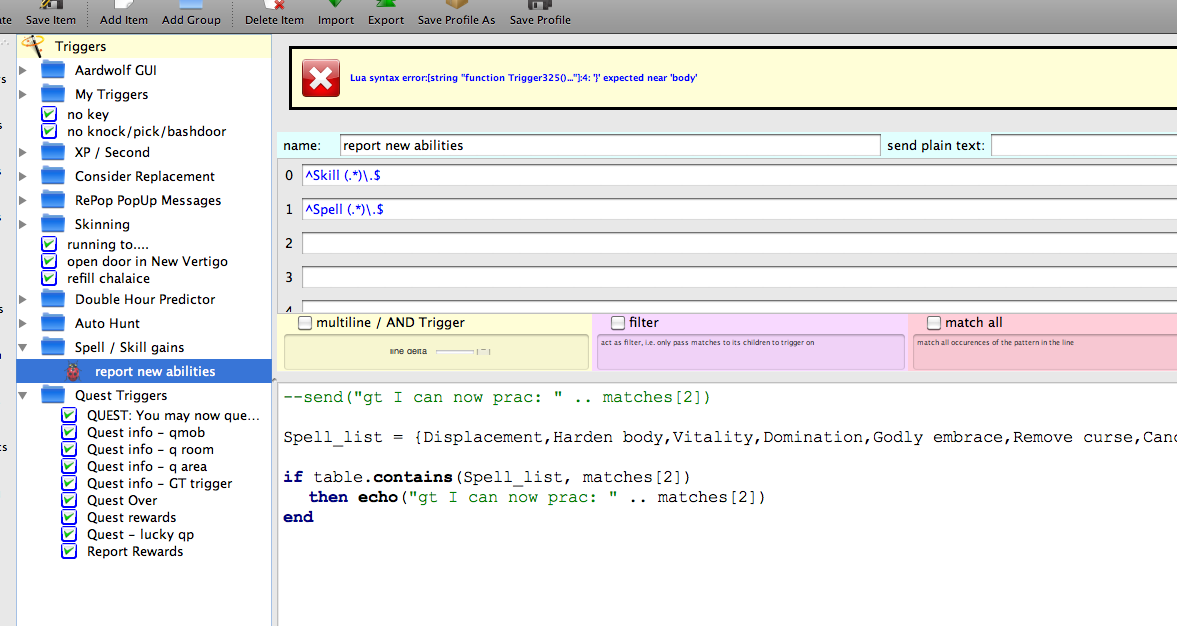1177x626 pixels.
Task: Expand the My Triggers group arrow
Action: (x=23, y=94)
